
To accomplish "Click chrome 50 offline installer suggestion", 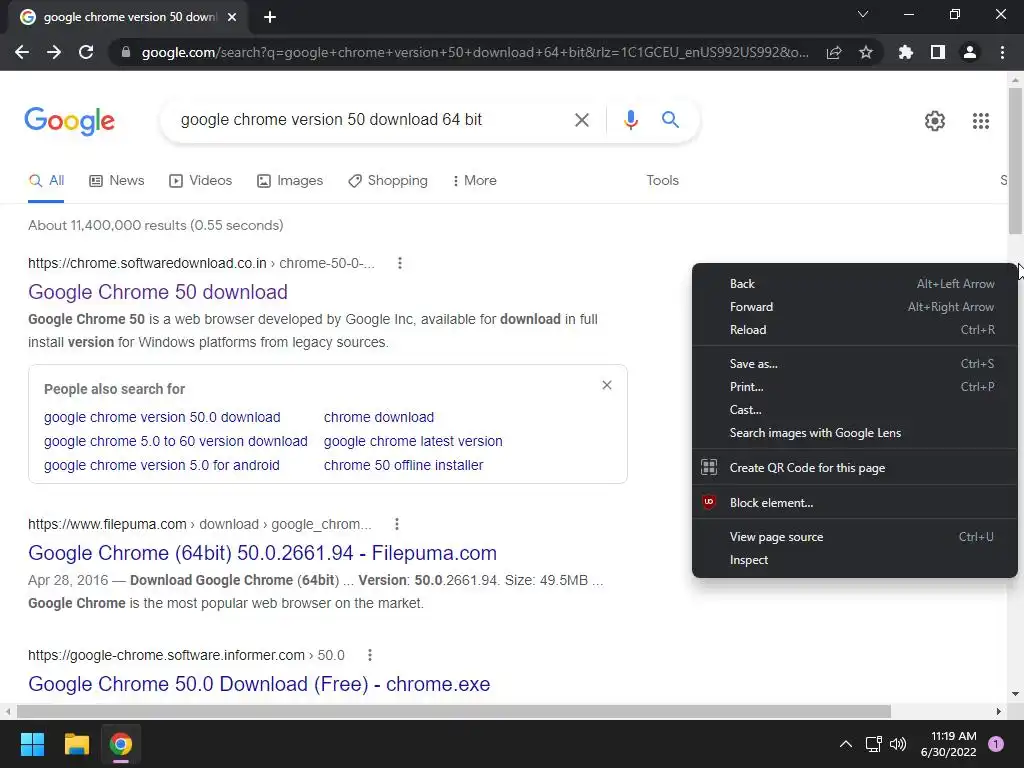I will point(404,466).
